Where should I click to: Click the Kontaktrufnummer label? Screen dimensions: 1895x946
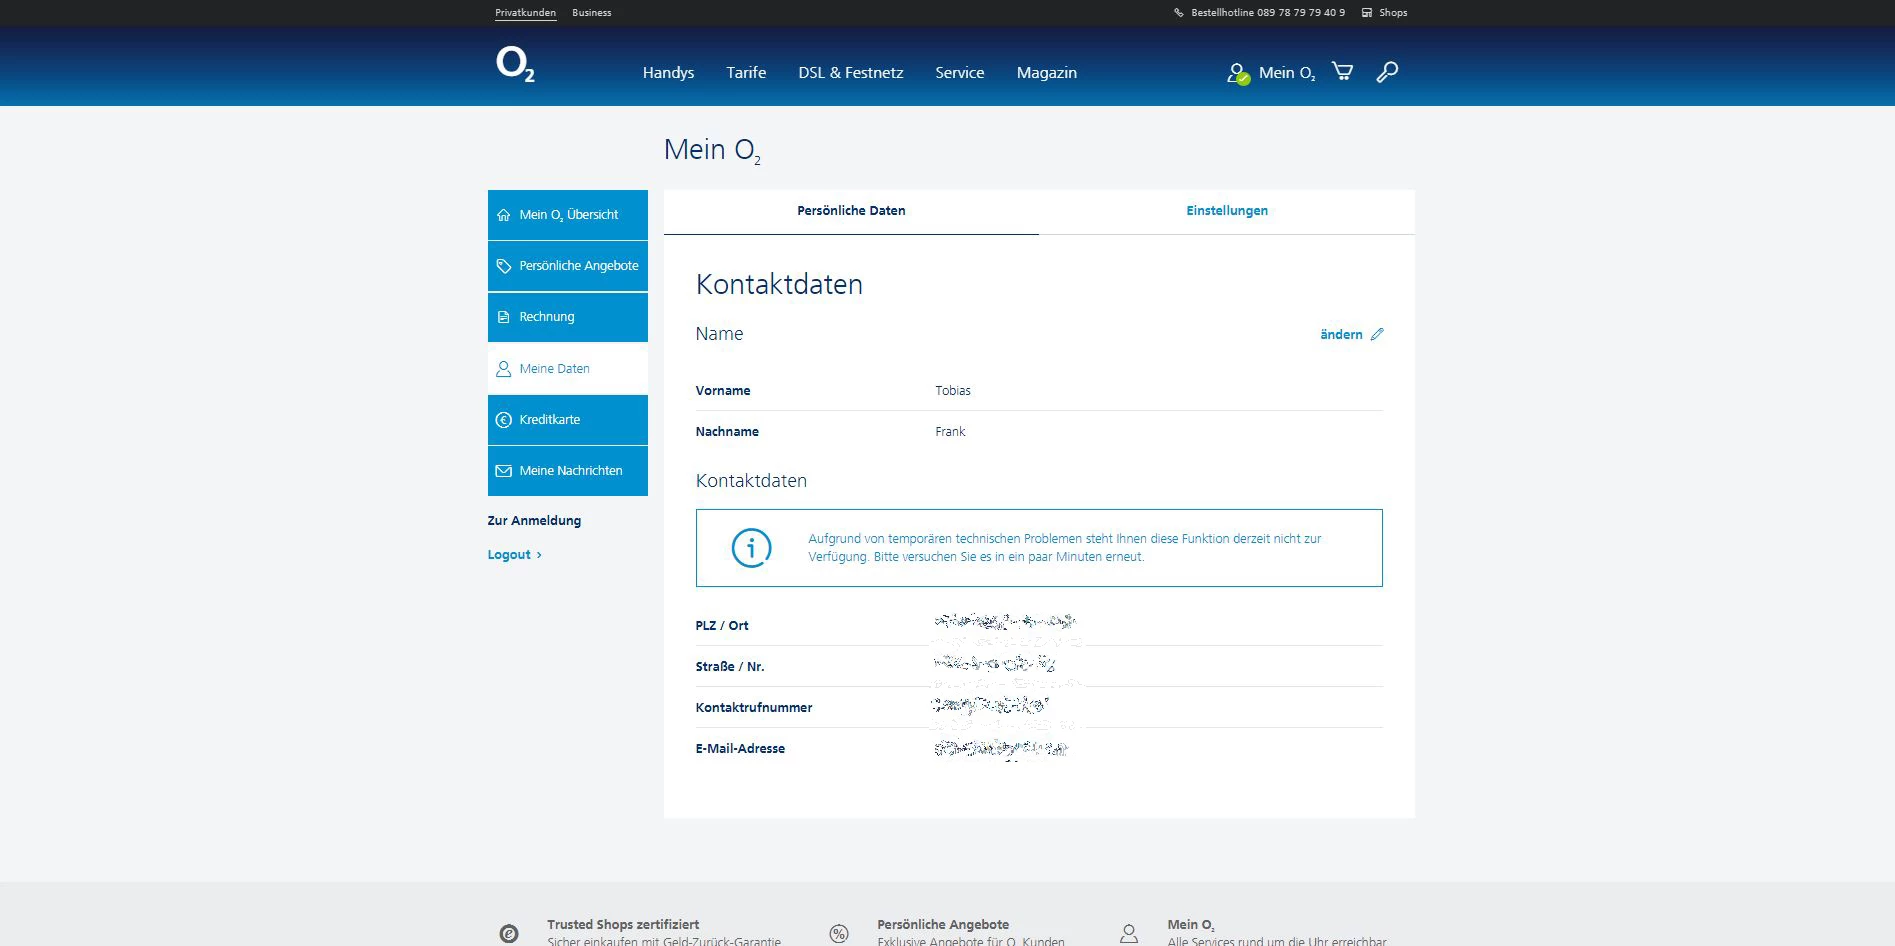(754, 708)
